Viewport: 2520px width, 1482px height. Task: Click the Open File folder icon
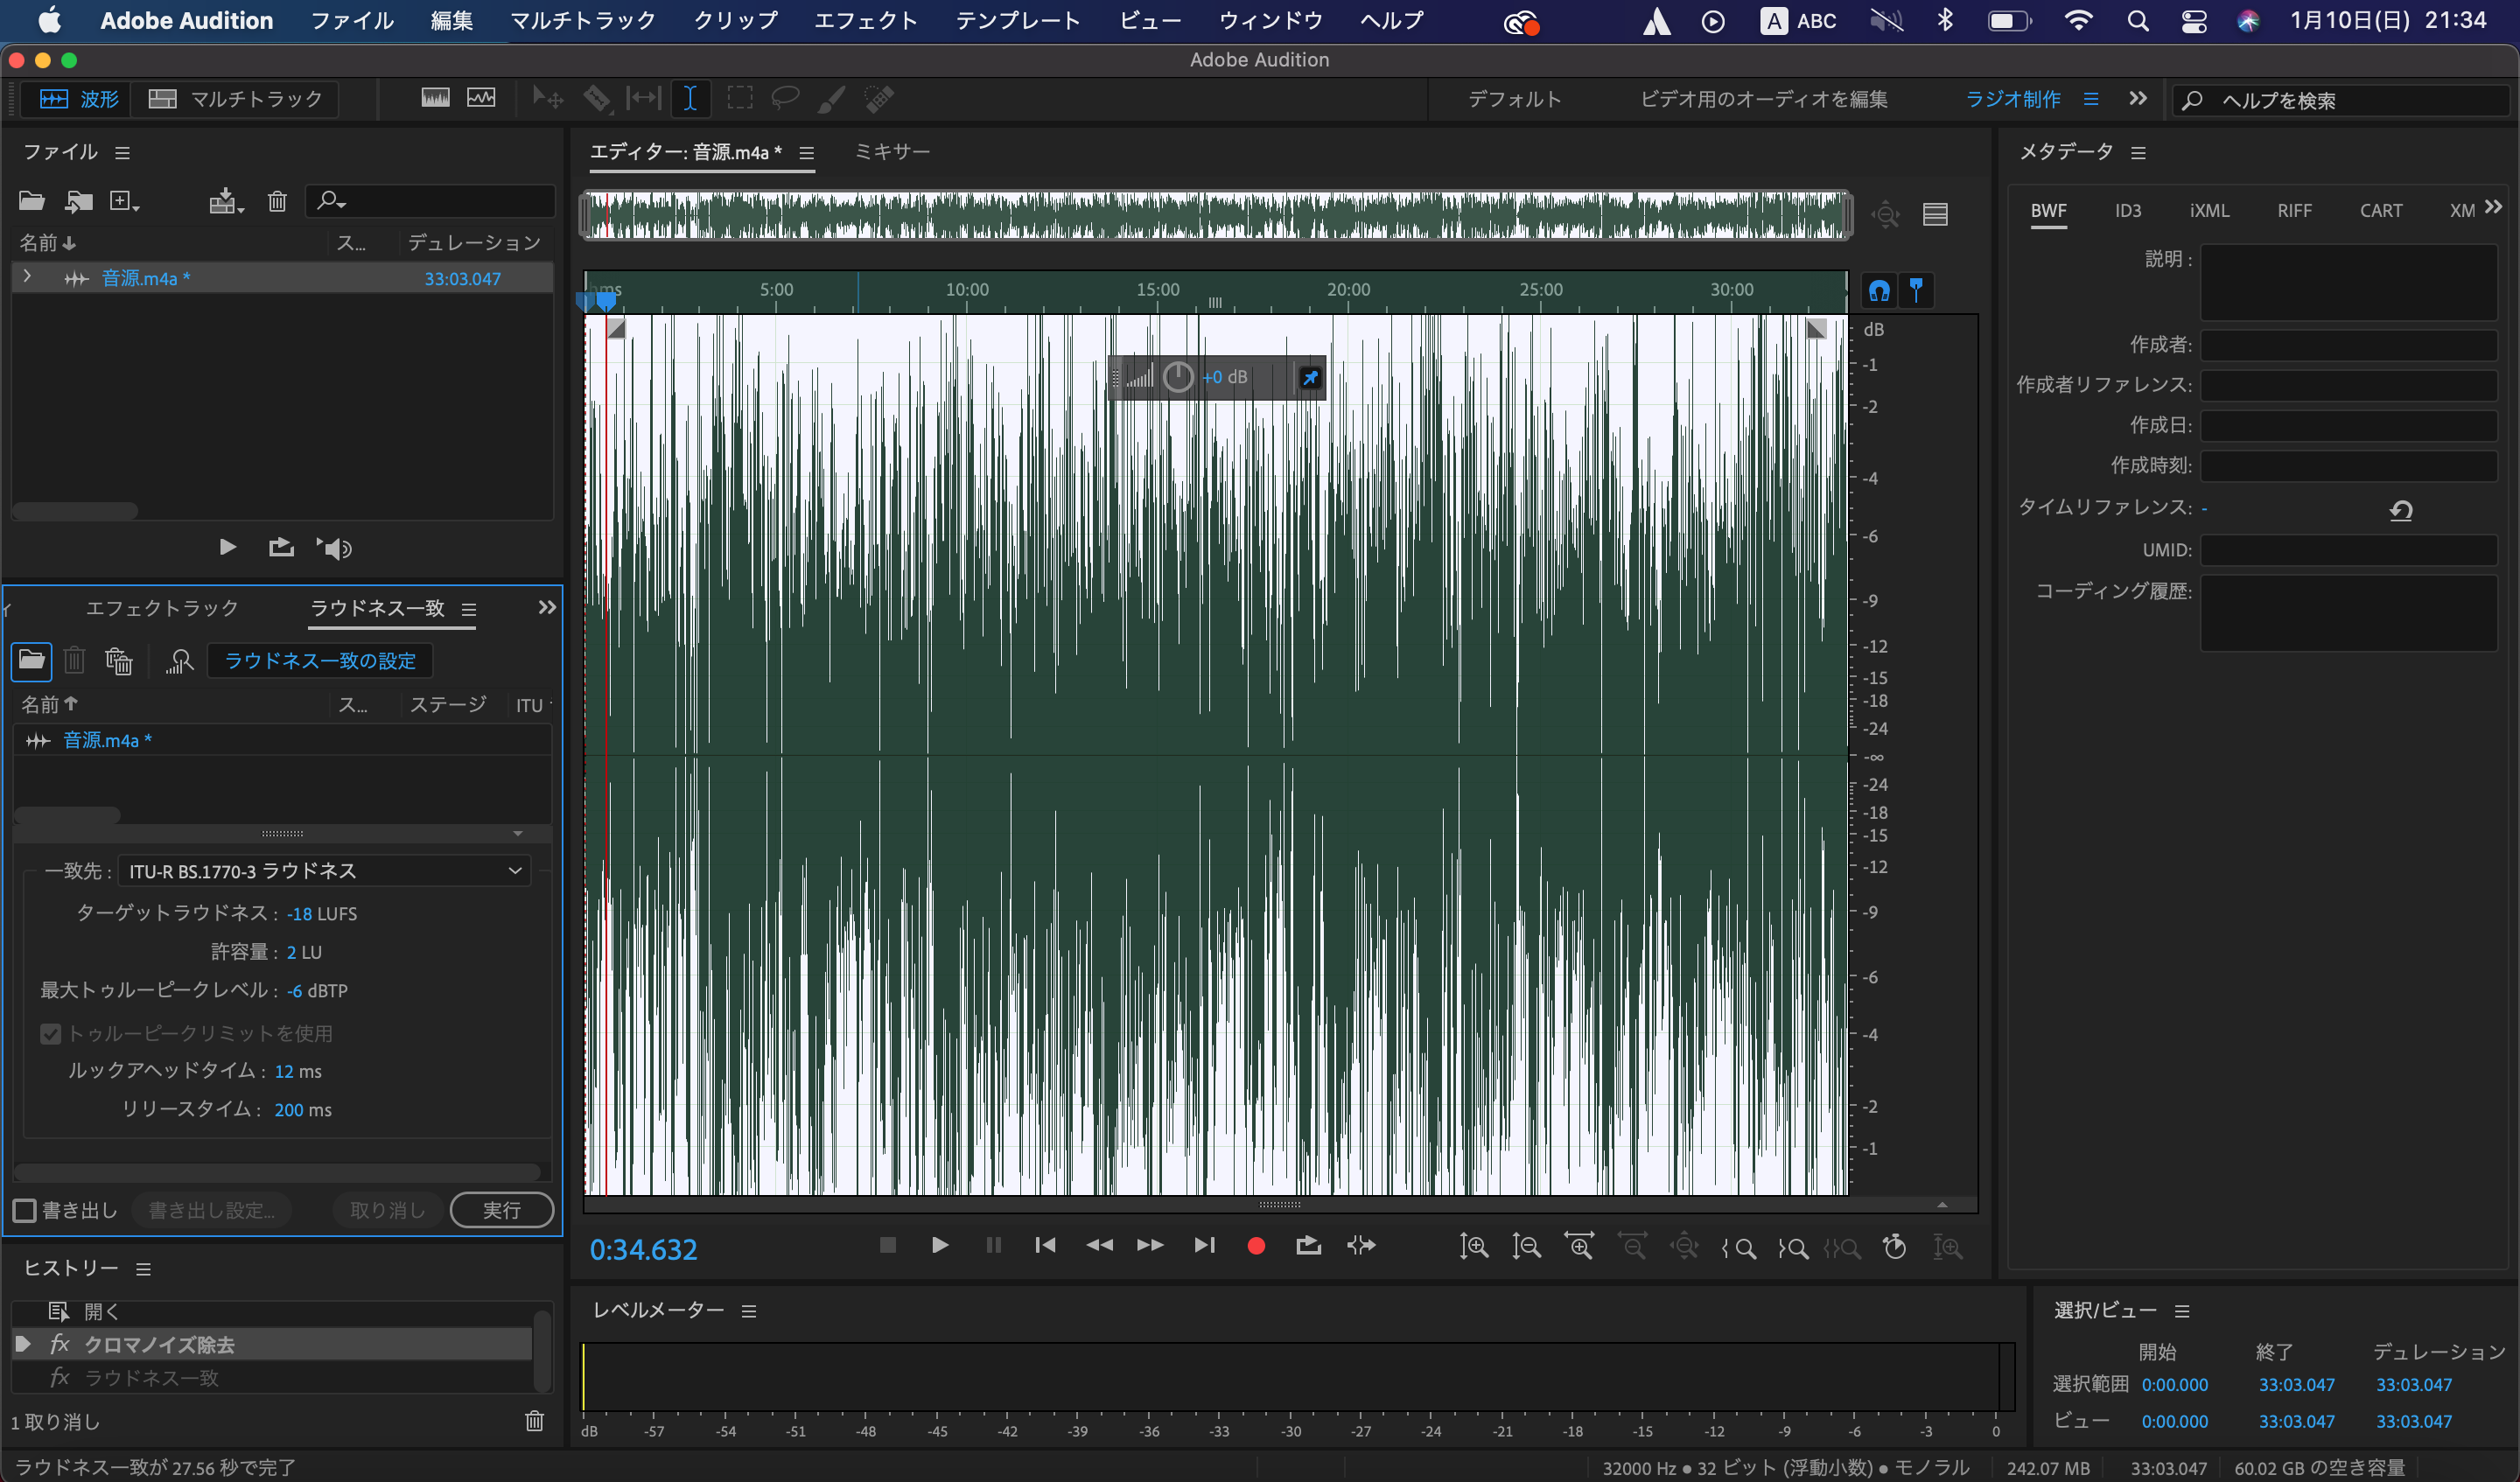(x=32, y=202)
